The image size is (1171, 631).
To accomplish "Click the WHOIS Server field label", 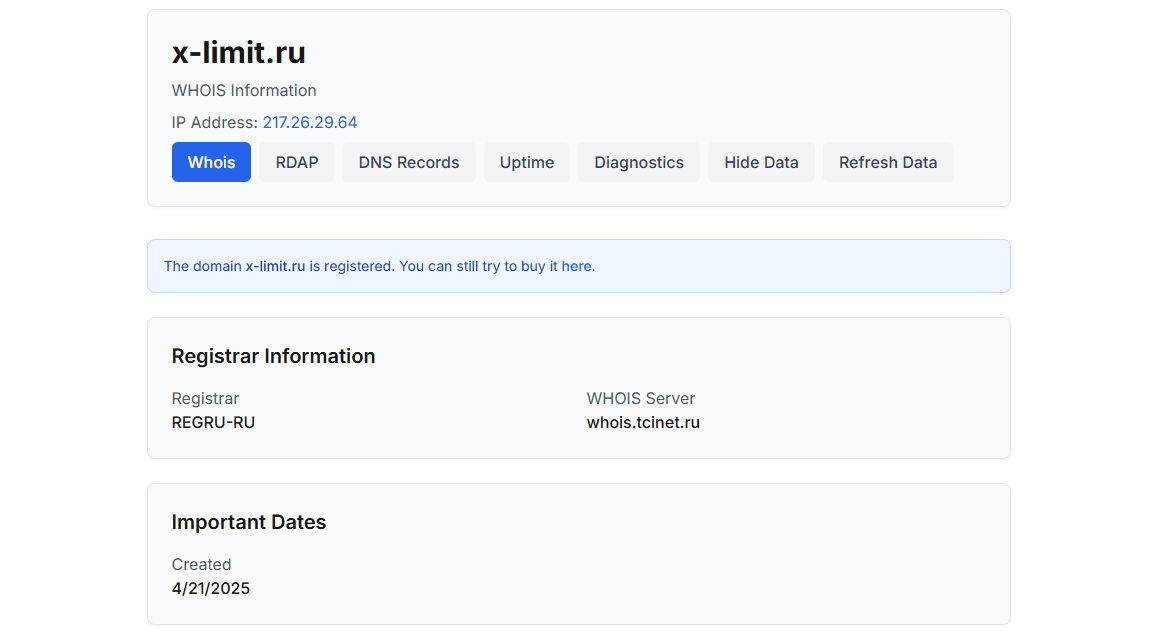I will [641, 398].
